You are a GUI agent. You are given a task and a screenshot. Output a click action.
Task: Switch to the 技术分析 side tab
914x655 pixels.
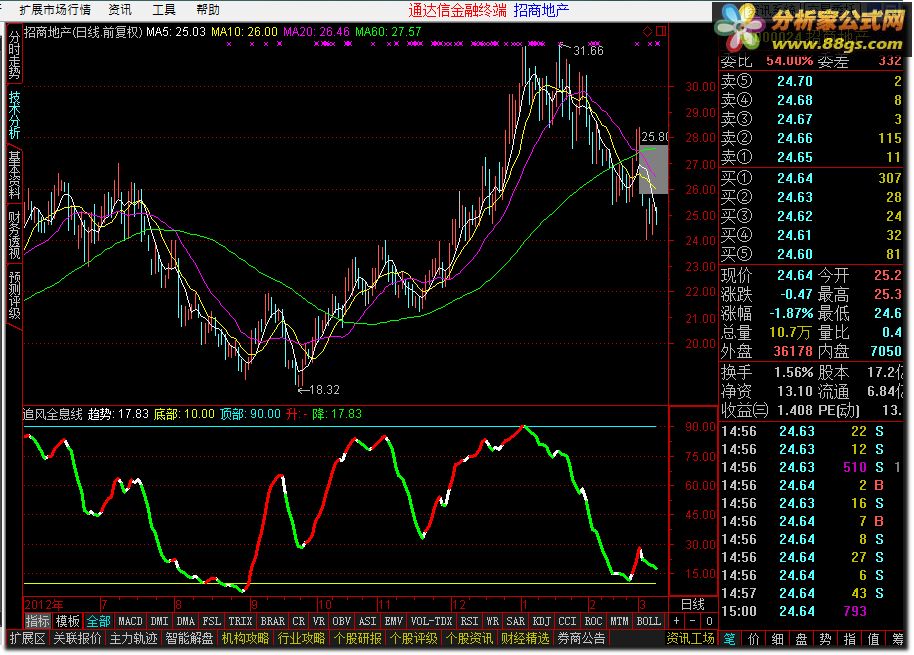(14, 115)
